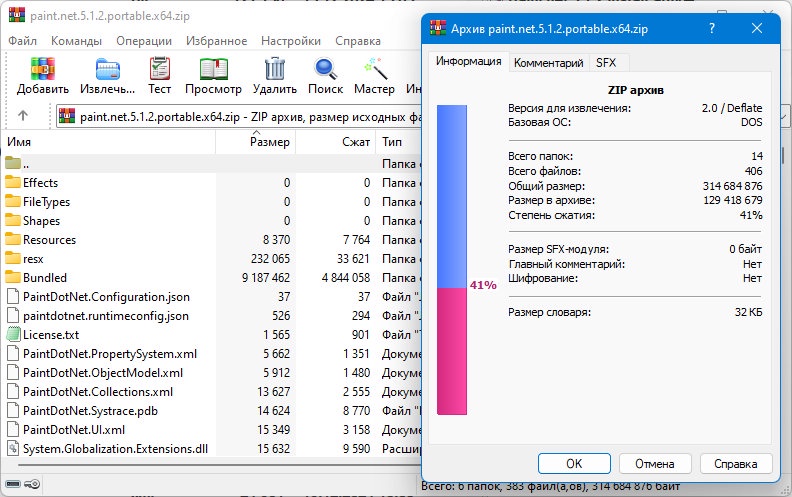
Task: Click Версия для извлечения value 2.0 / Deflate
Action: (x=732, y=108)
